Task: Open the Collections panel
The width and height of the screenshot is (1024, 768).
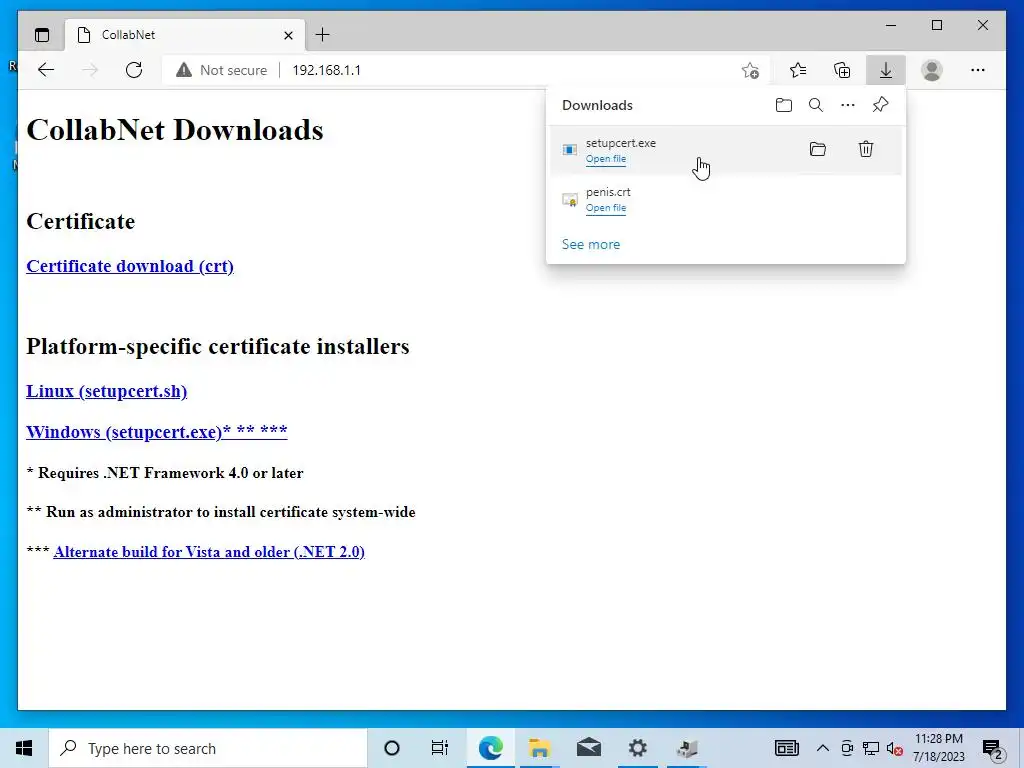Action: 842,70
